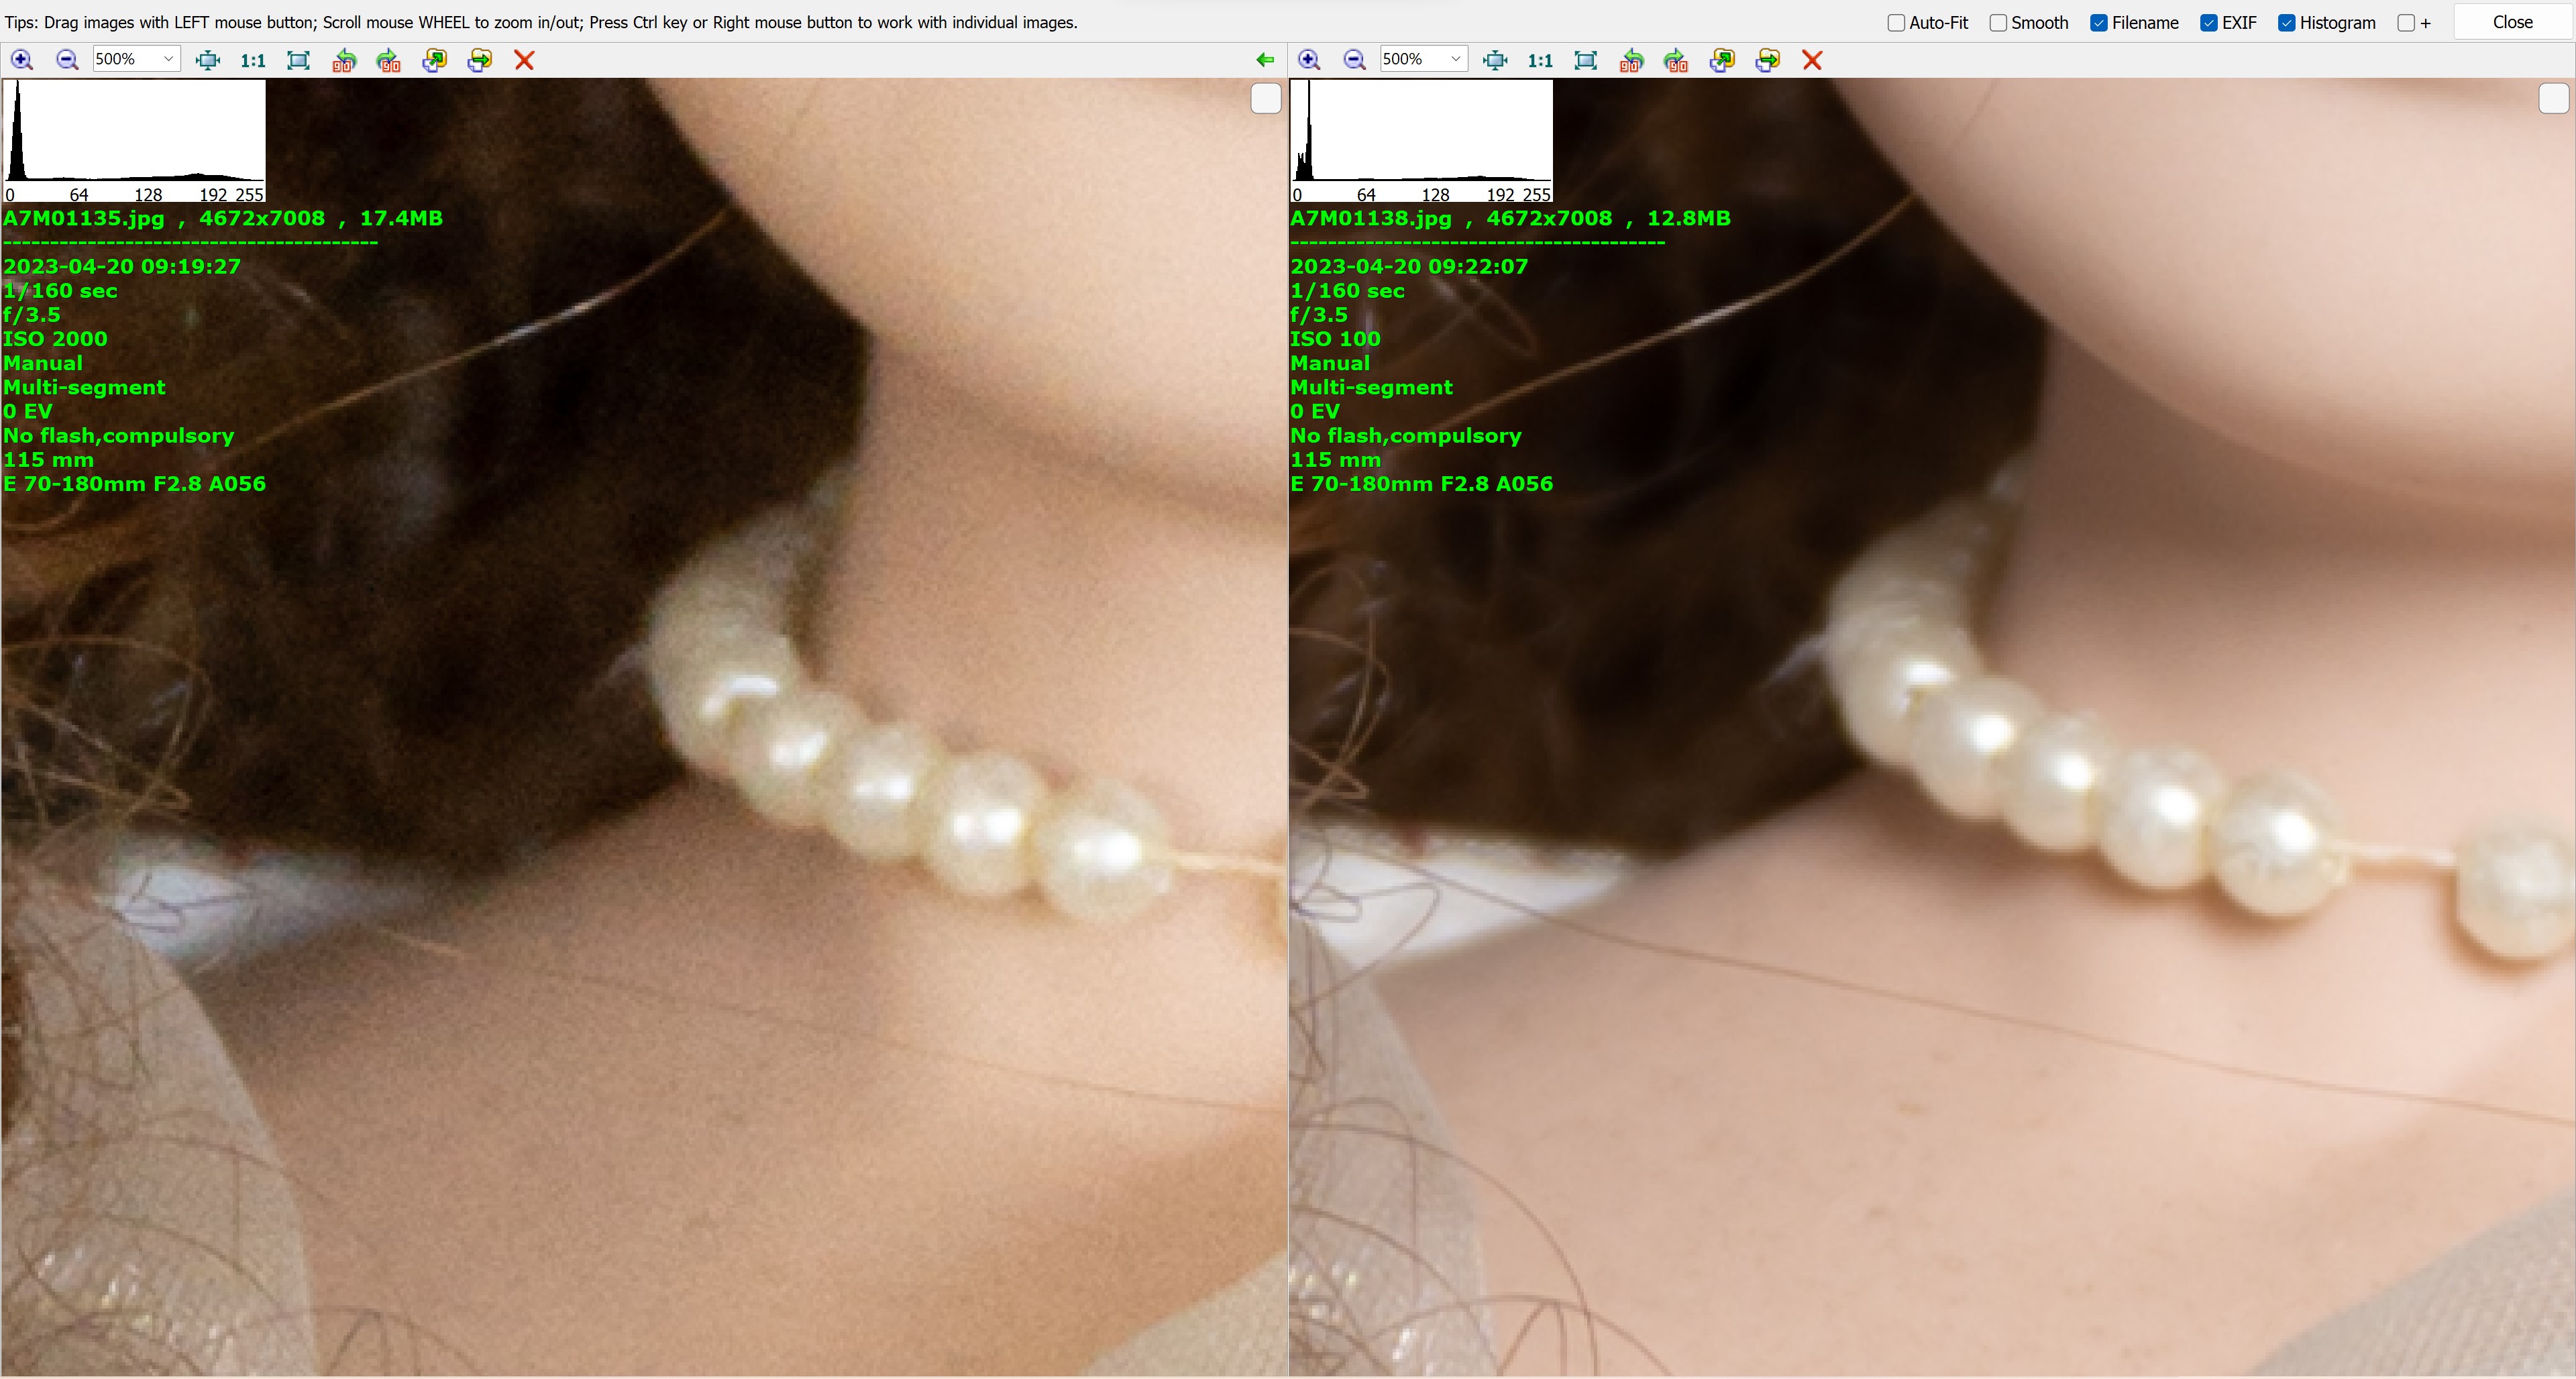Open right pane 500% zoom dropdown
Viewport: 2576px width, 1379px height.
1455,59
